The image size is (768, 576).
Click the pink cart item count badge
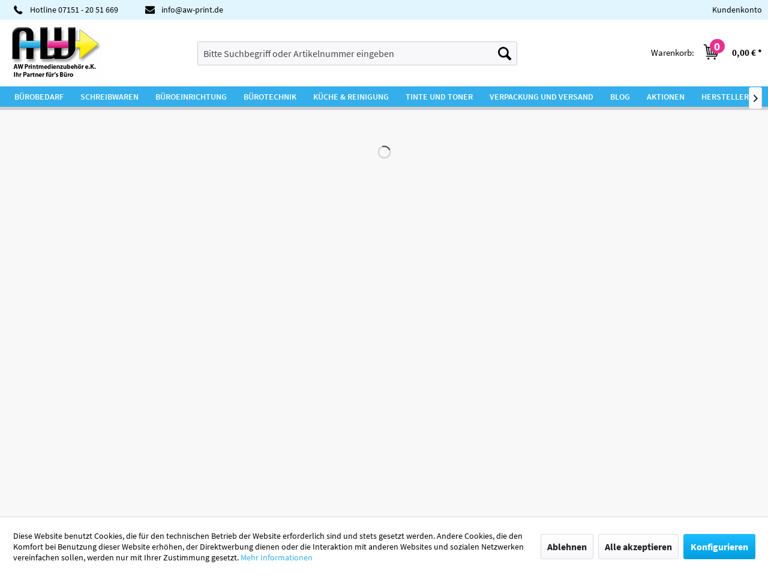(x=717, y=46)
